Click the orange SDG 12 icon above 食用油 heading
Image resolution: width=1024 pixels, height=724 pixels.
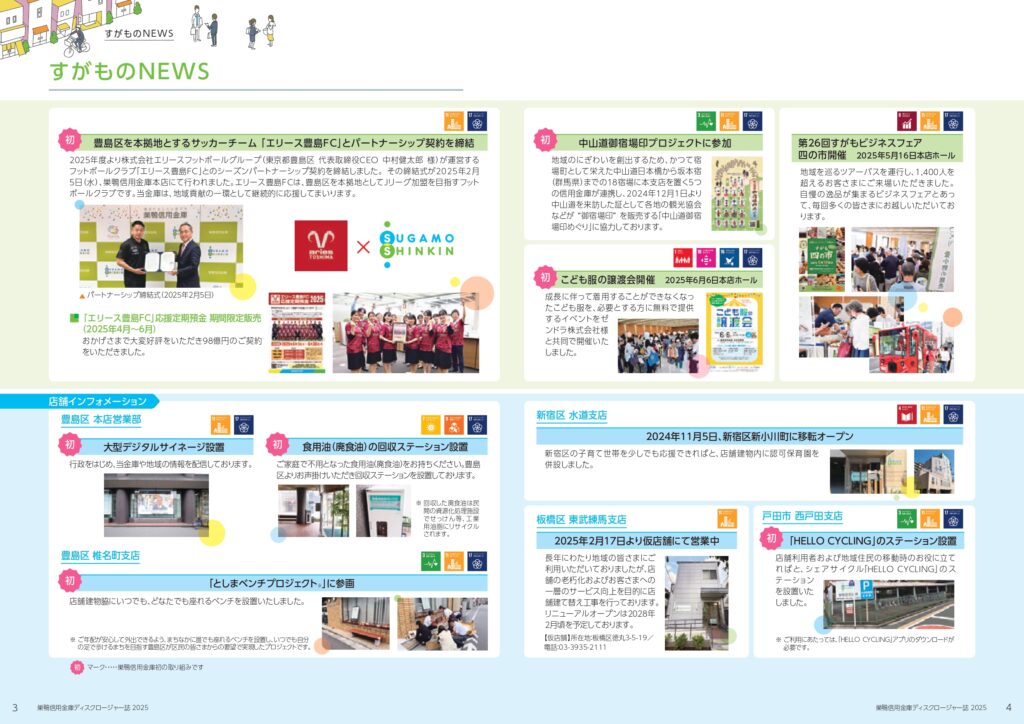coord(454,425)
